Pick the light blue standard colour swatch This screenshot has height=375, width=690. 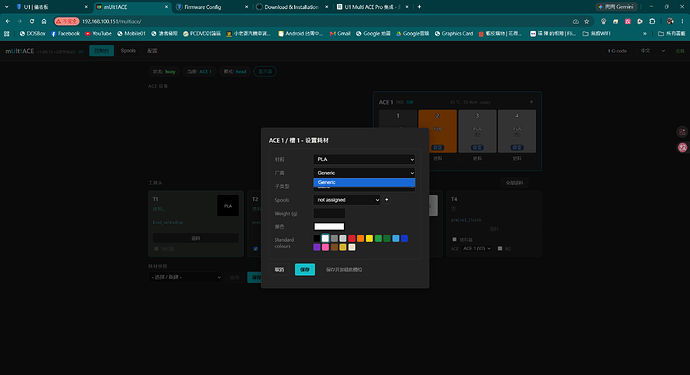[x=396, y=239]
